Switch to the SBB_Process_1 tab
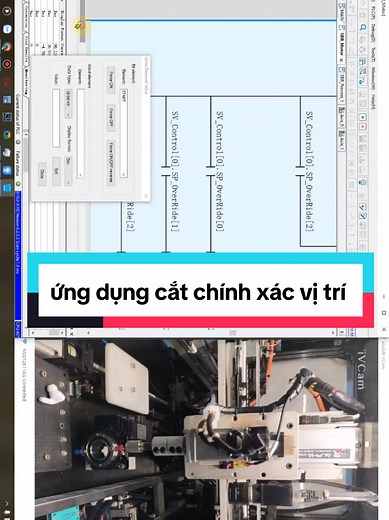The height and width of the screenshot is (520, 389). coord(341,85)
